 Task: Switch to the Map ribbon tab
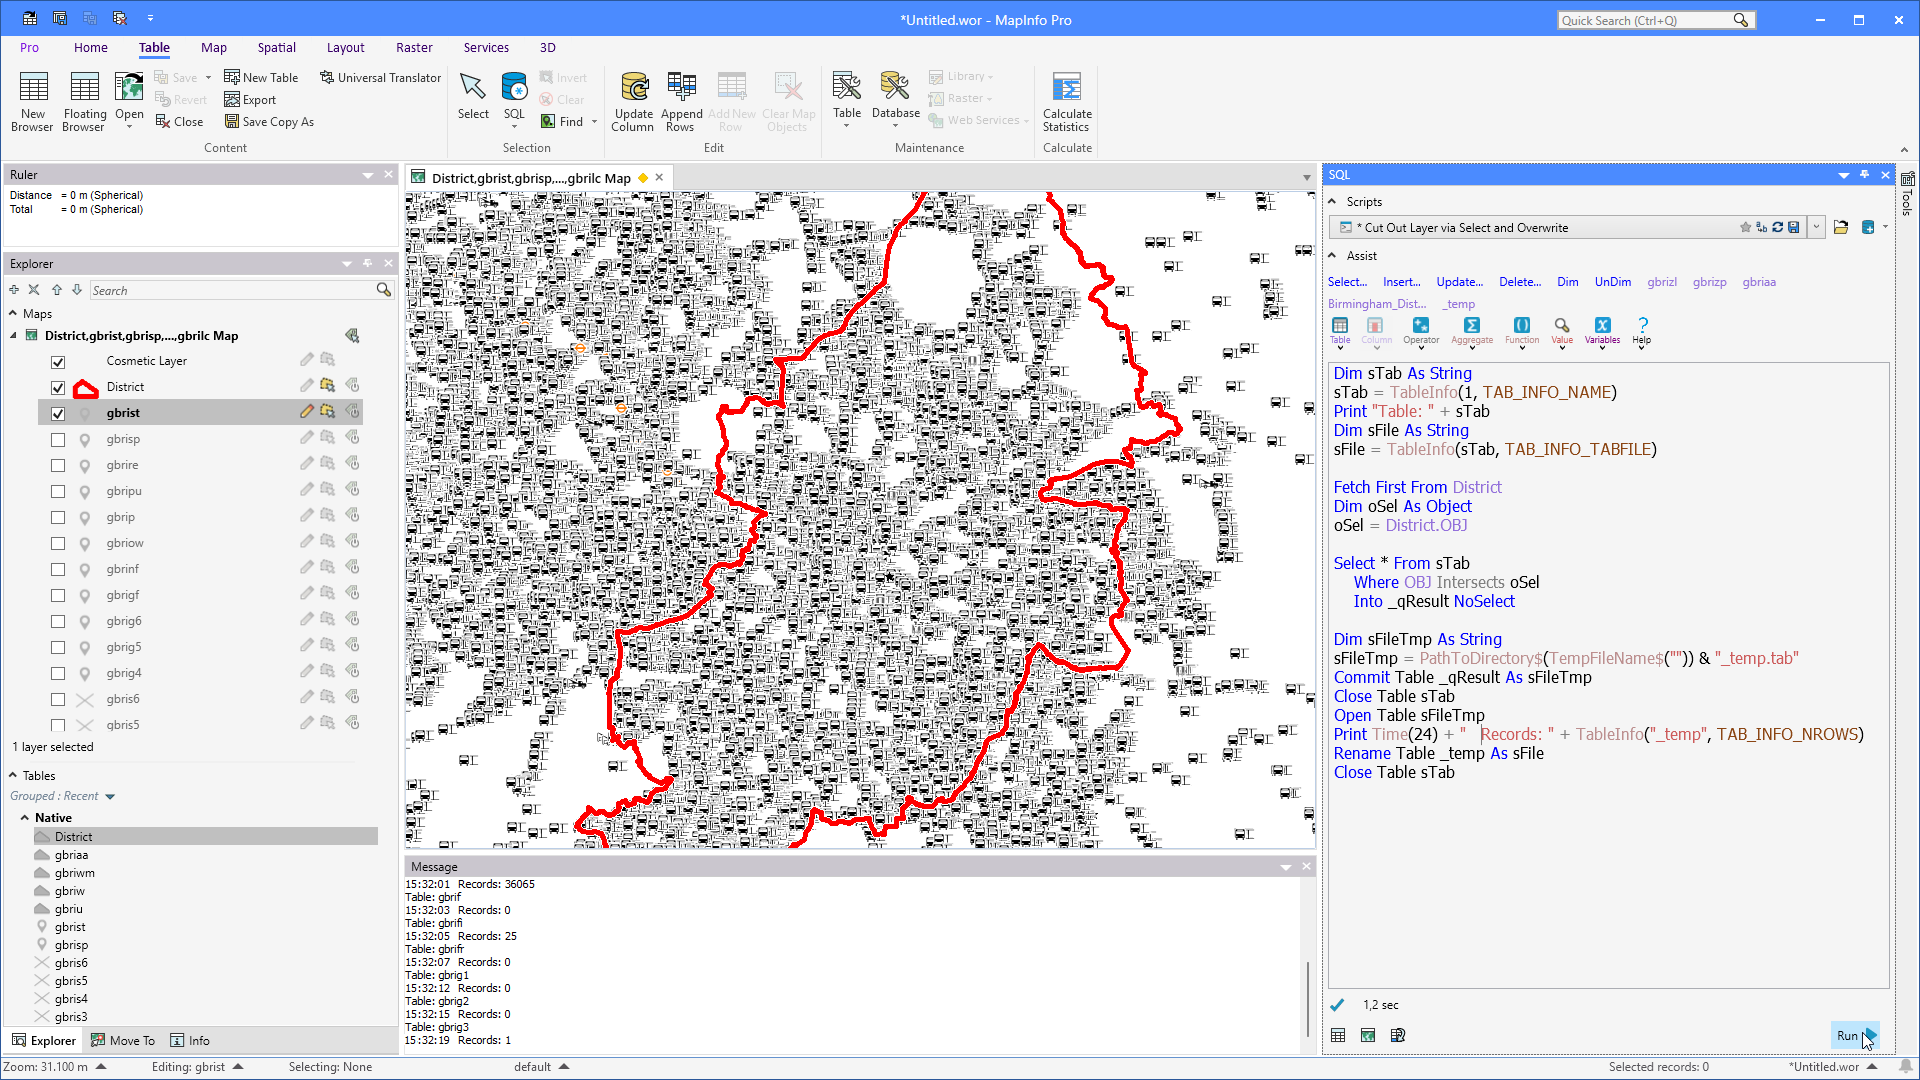213,47
